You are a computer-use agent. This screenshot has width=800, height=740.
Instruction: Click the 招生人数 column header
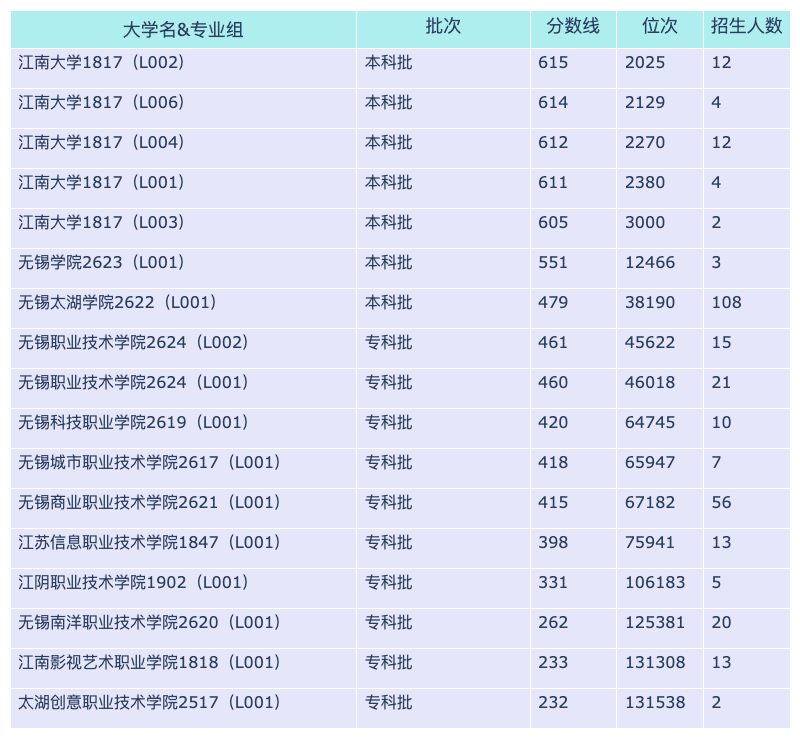point(746,30)
